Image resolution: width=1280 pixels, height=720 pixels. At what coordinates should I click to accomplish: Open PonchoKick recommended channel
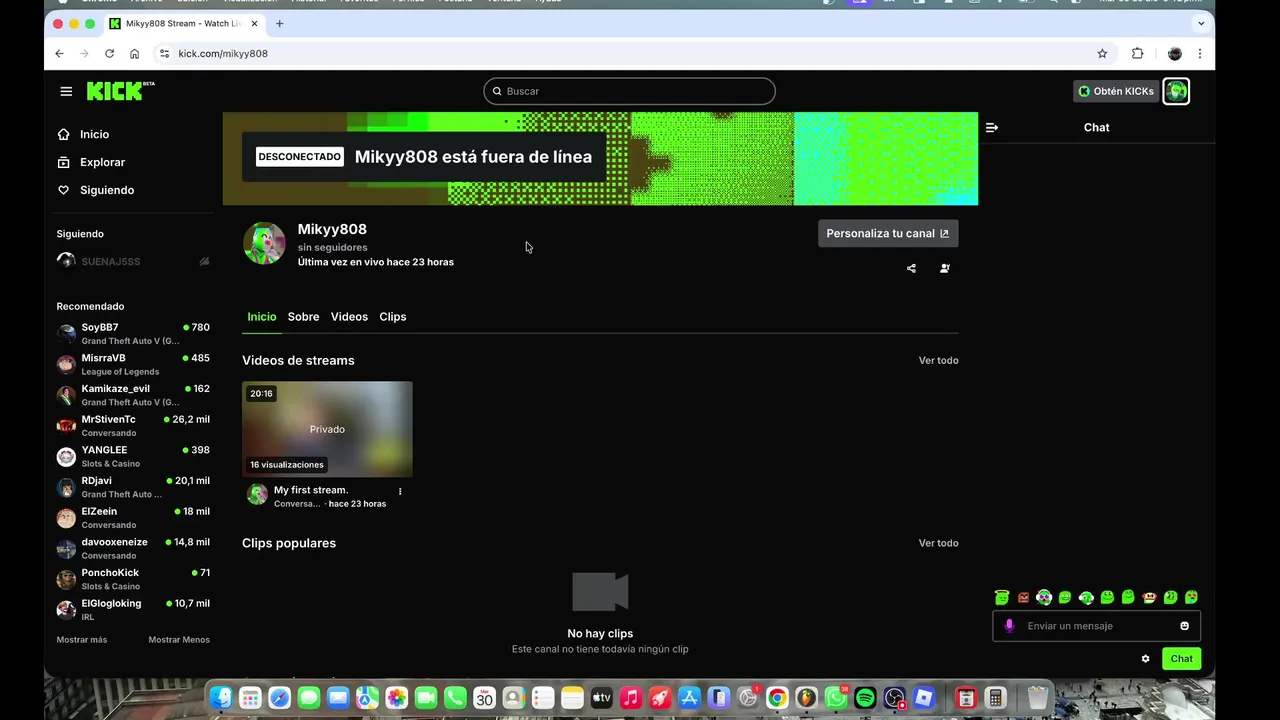point(134,579)
